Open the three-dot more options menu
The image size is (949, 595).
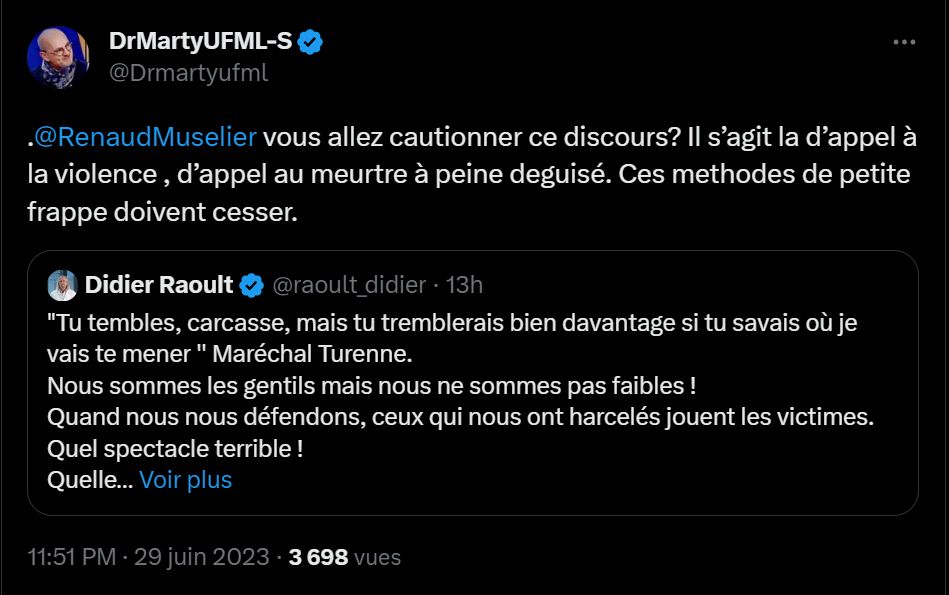(x=904, y=43)
